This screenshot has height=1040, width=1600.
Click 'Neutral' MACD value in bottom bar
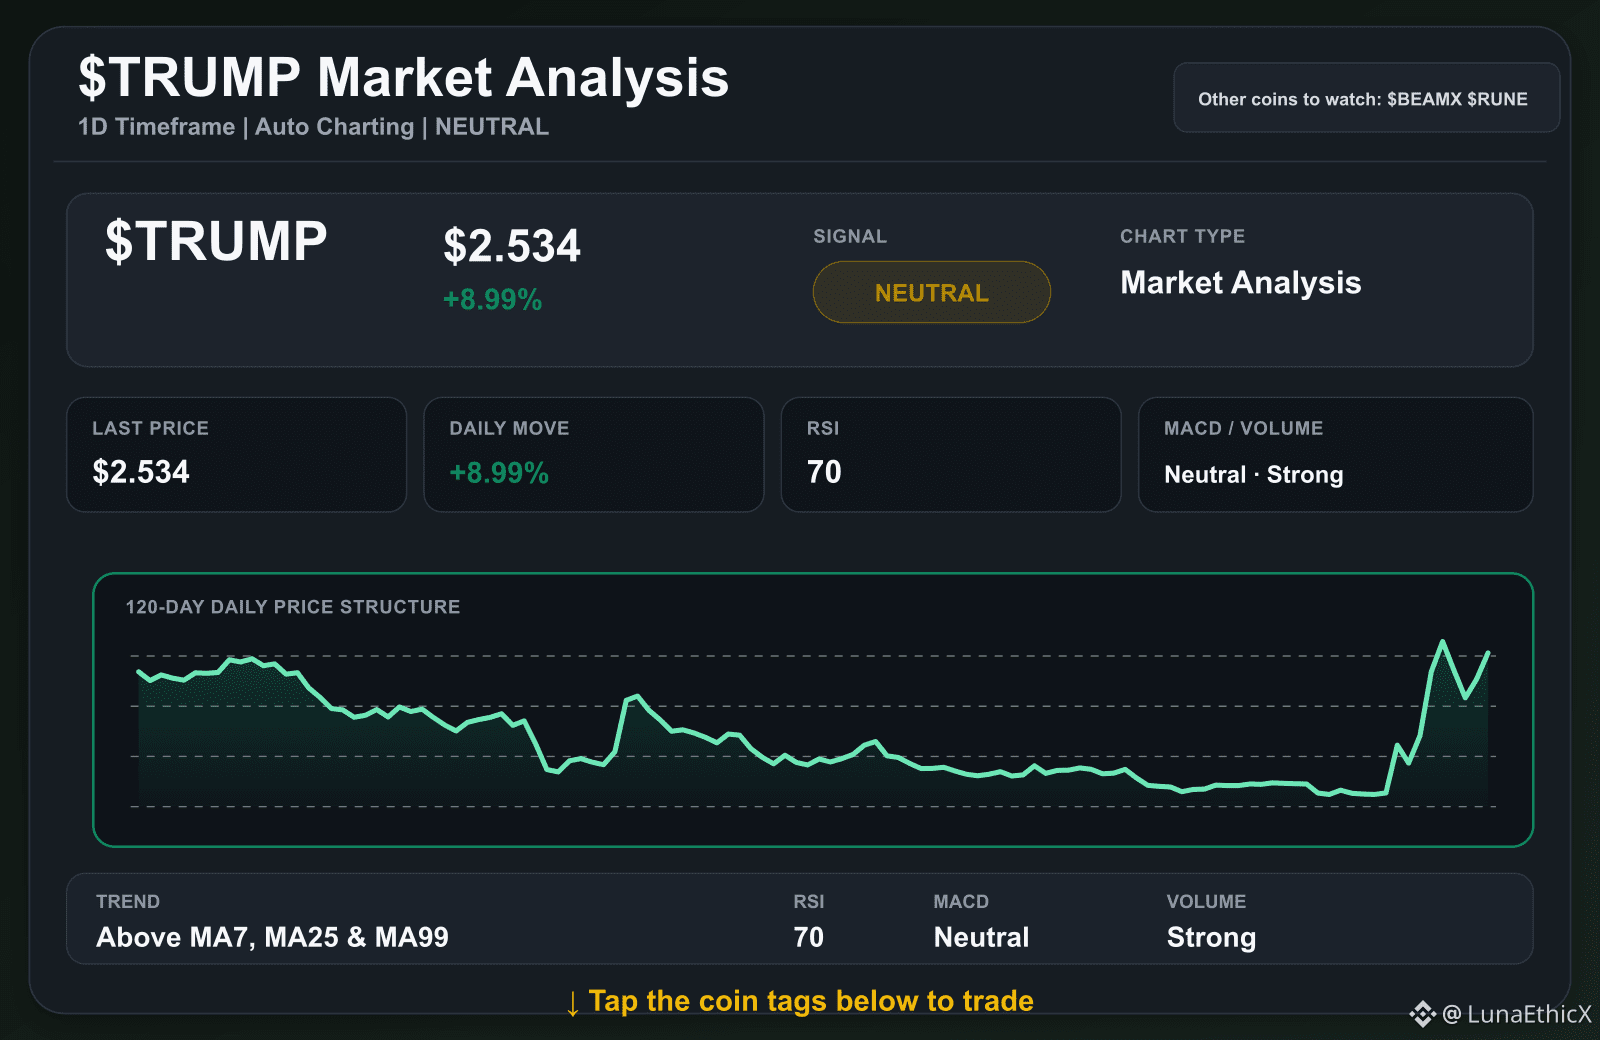tap(981, 937)
